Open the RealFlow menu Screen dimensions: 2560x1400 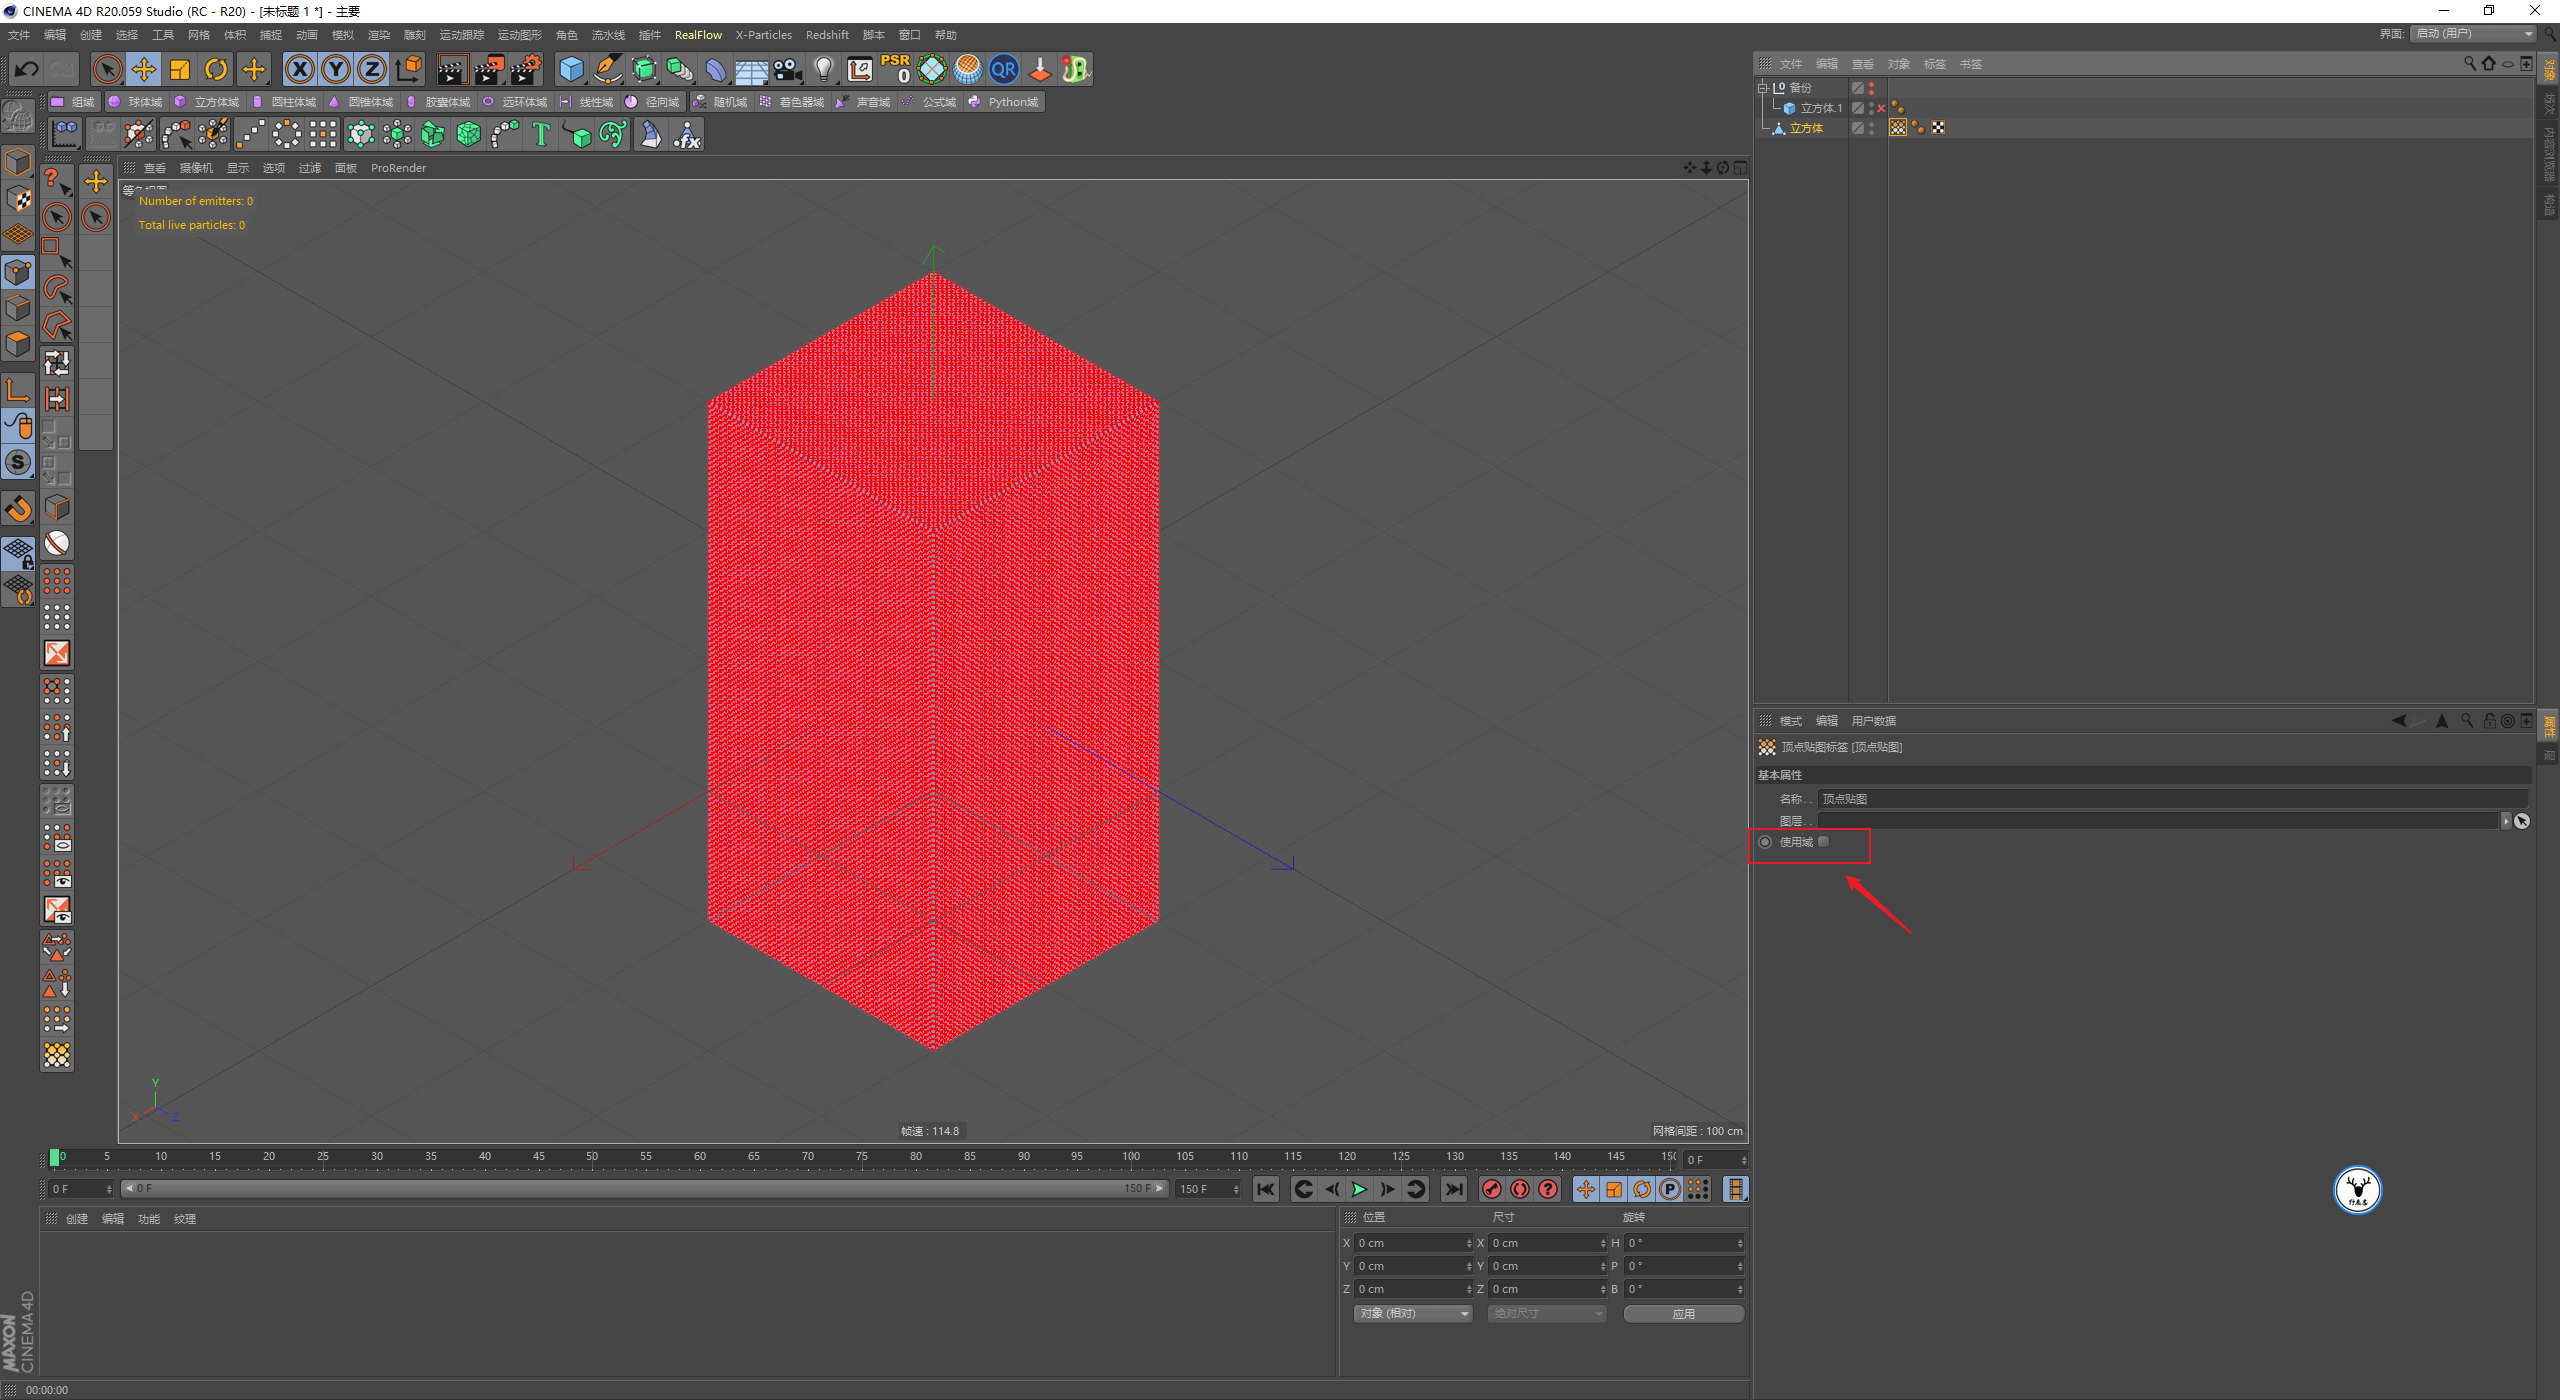(698, 35)
